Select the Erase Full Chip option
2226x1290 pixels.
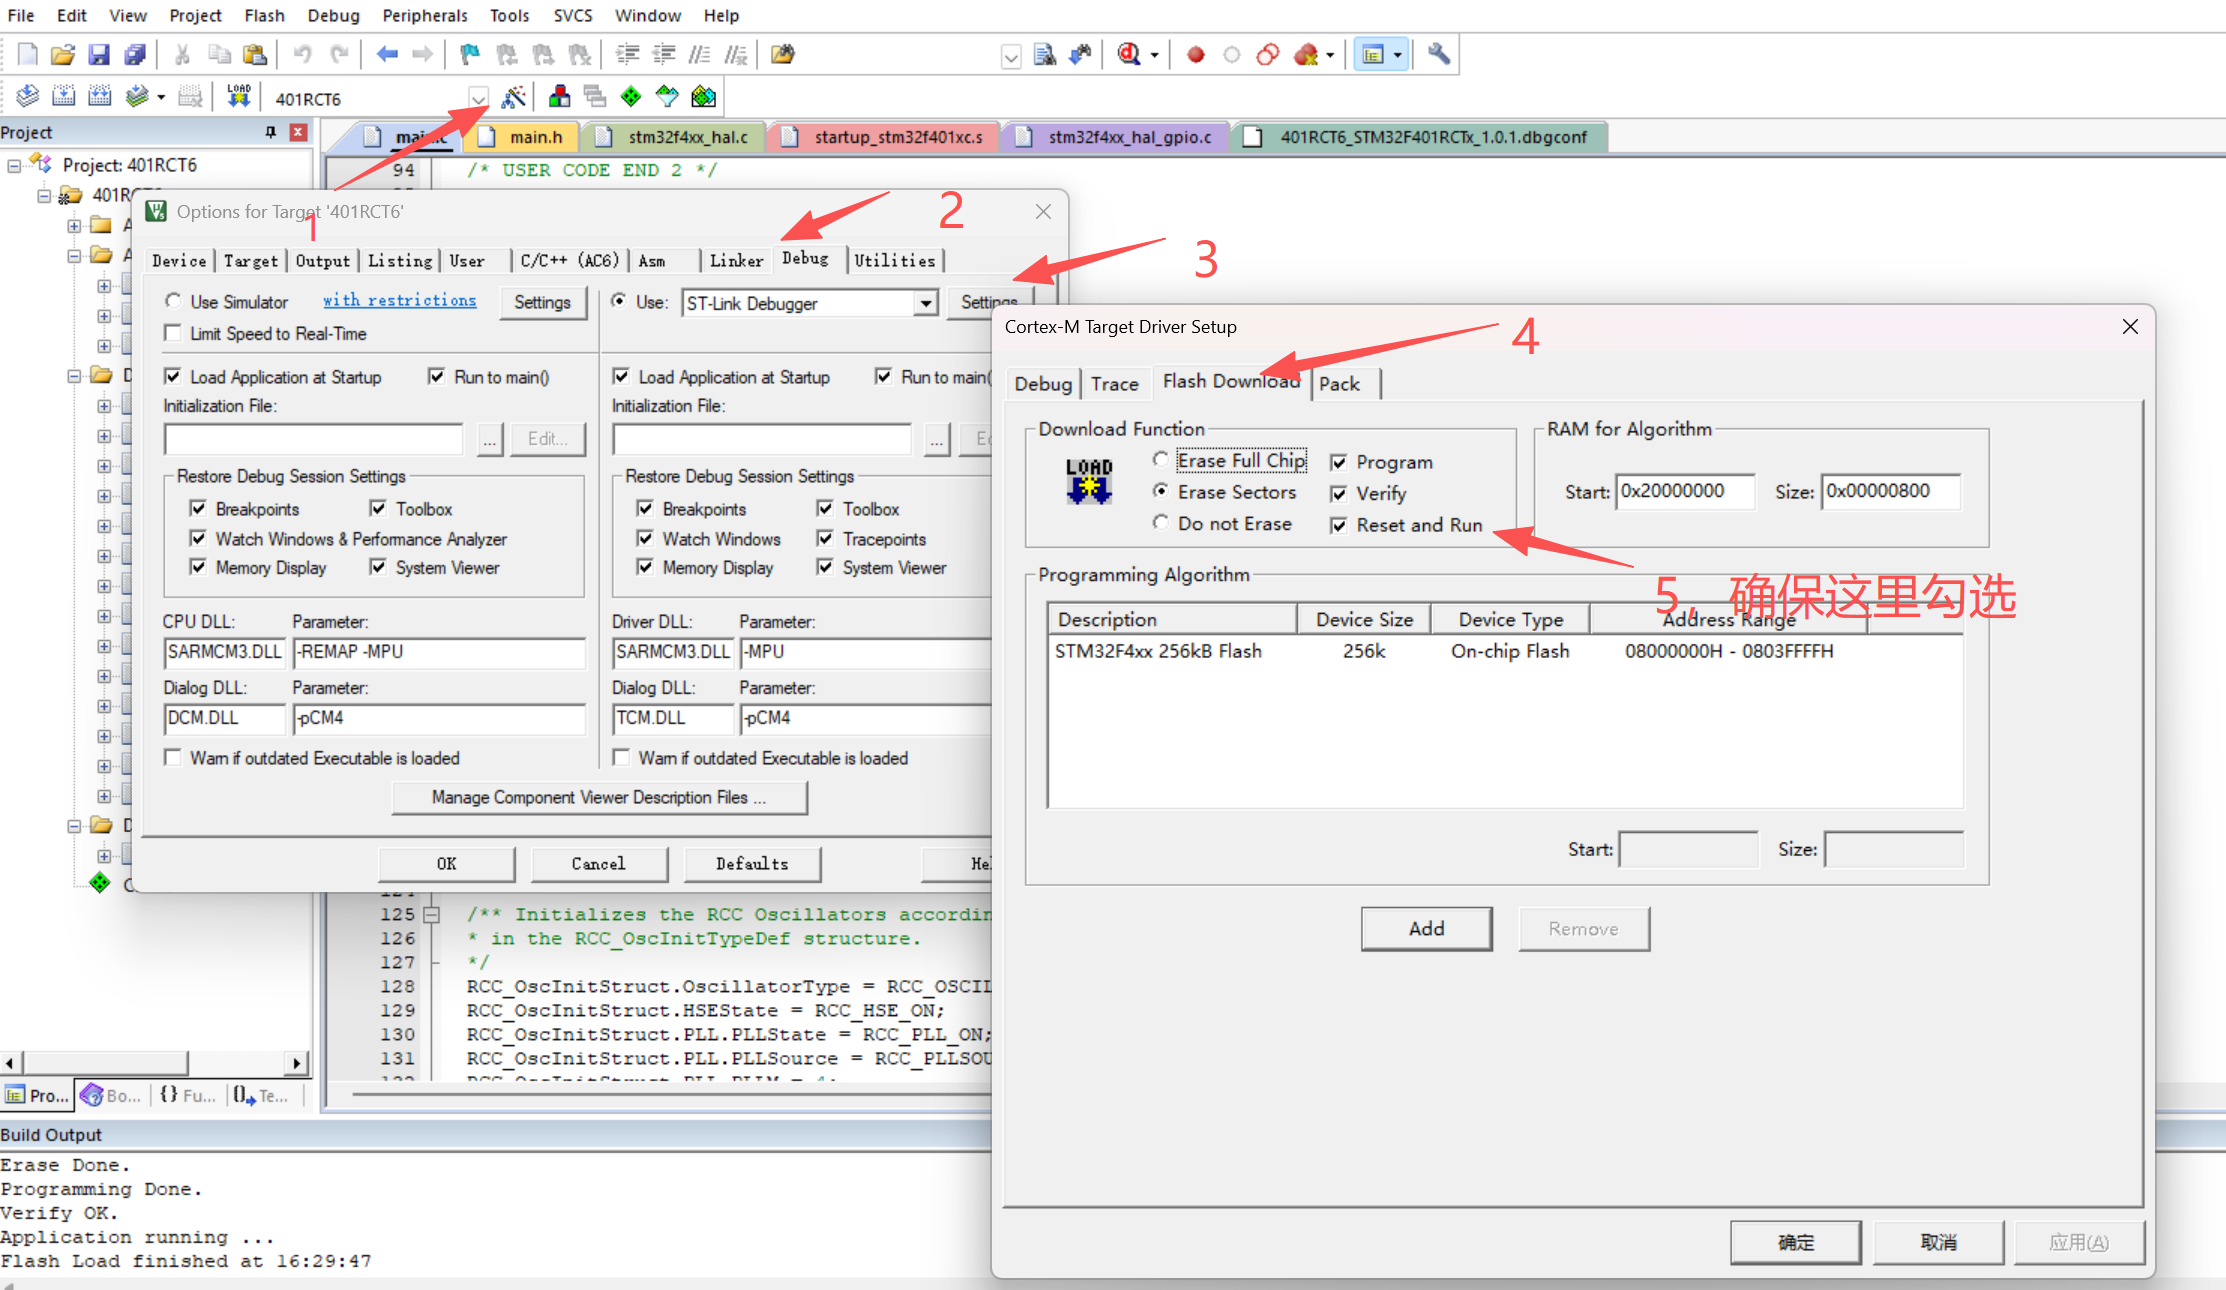point(1160,460)
